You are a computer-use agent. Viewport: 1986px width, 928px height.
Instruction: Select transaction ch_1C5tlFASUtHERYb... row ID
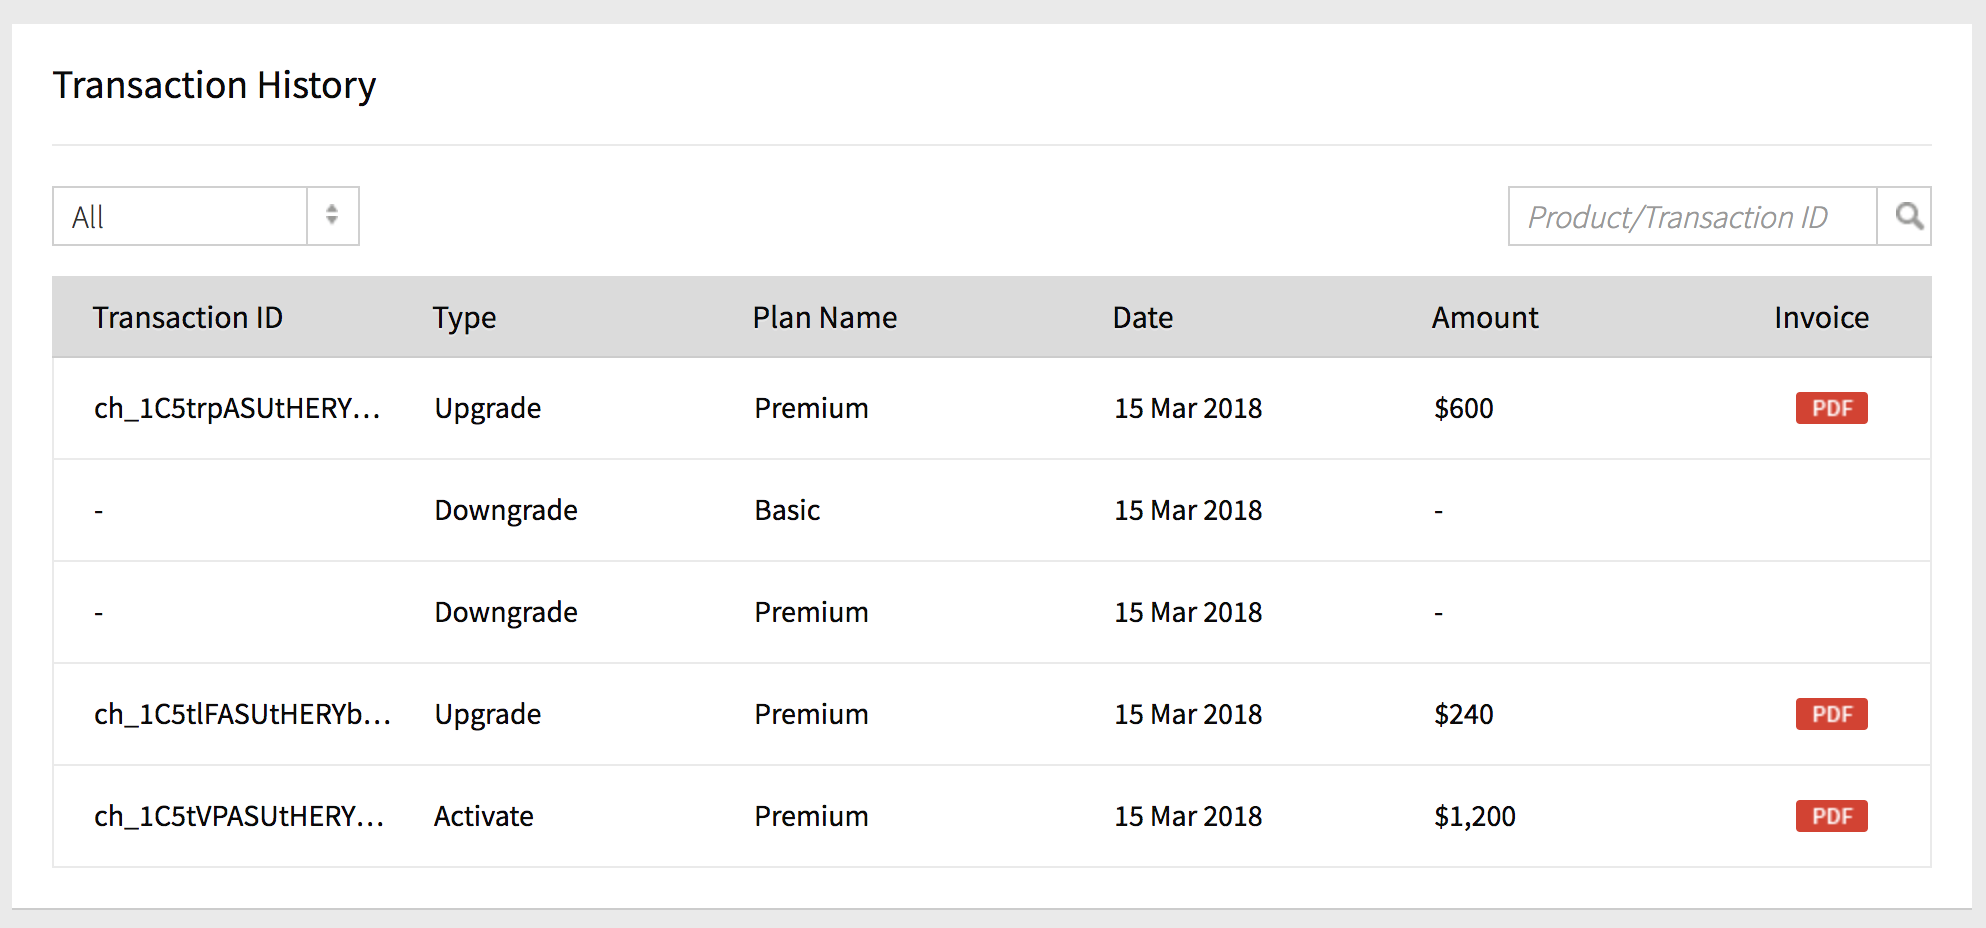242,714
